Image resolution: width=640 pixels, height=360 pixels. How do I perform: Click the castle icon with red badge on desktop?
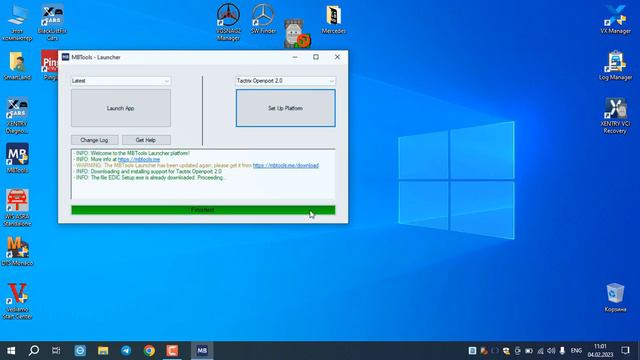(x=297, y=33)
